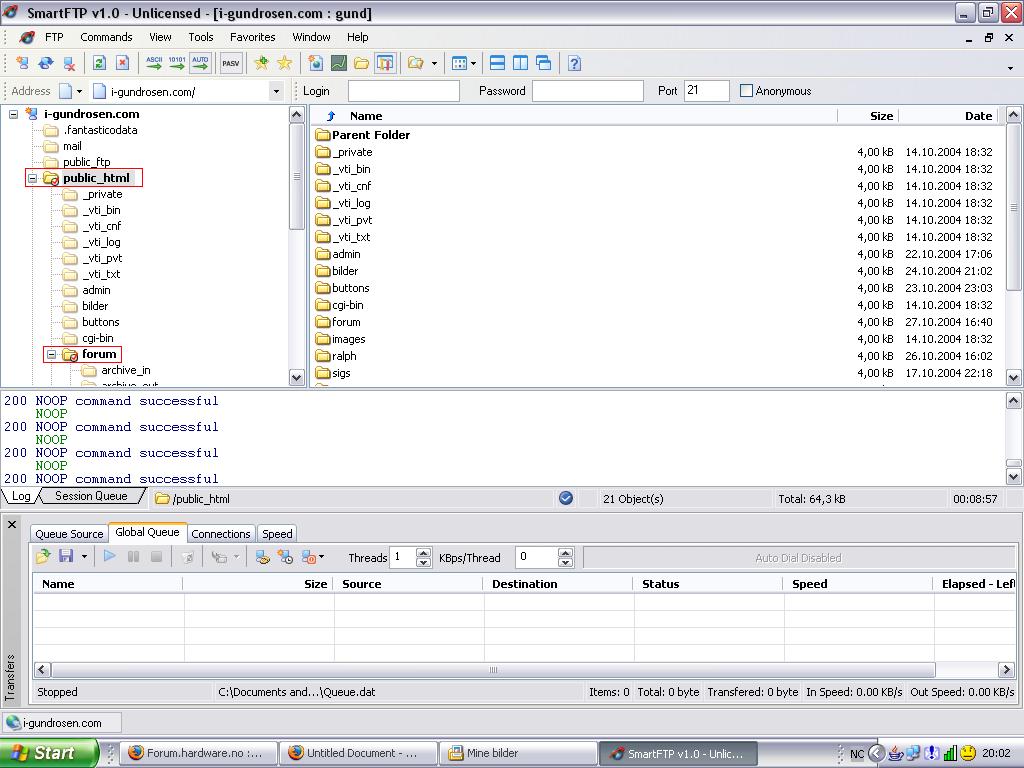Screen dimensions: 1024x768
Task: Click the queue load open icon
Action: click(43, 557)
